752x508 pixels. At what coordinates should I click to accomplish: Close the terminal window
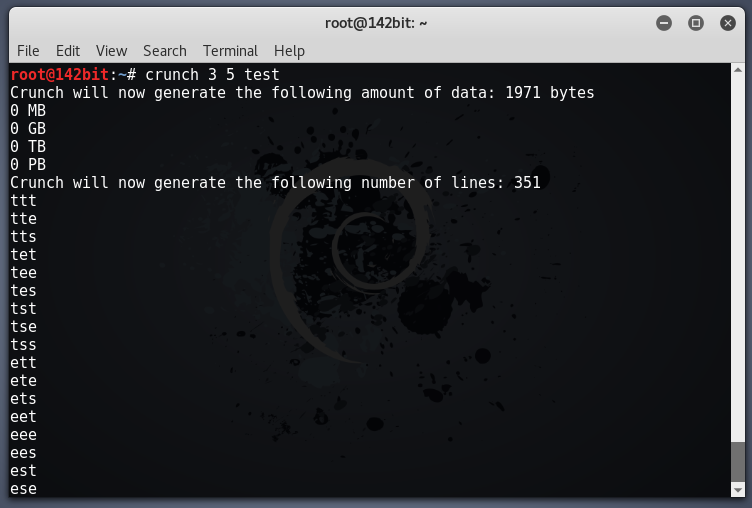728,23
